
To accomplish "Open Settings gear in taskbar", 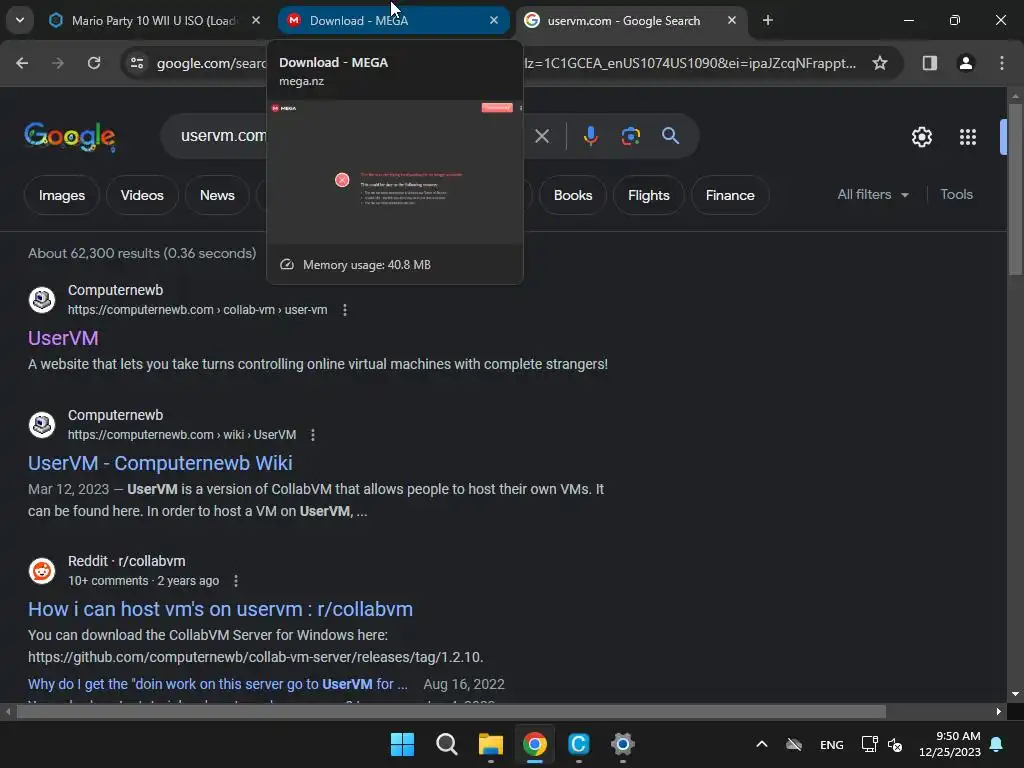I will coord(623,744).
